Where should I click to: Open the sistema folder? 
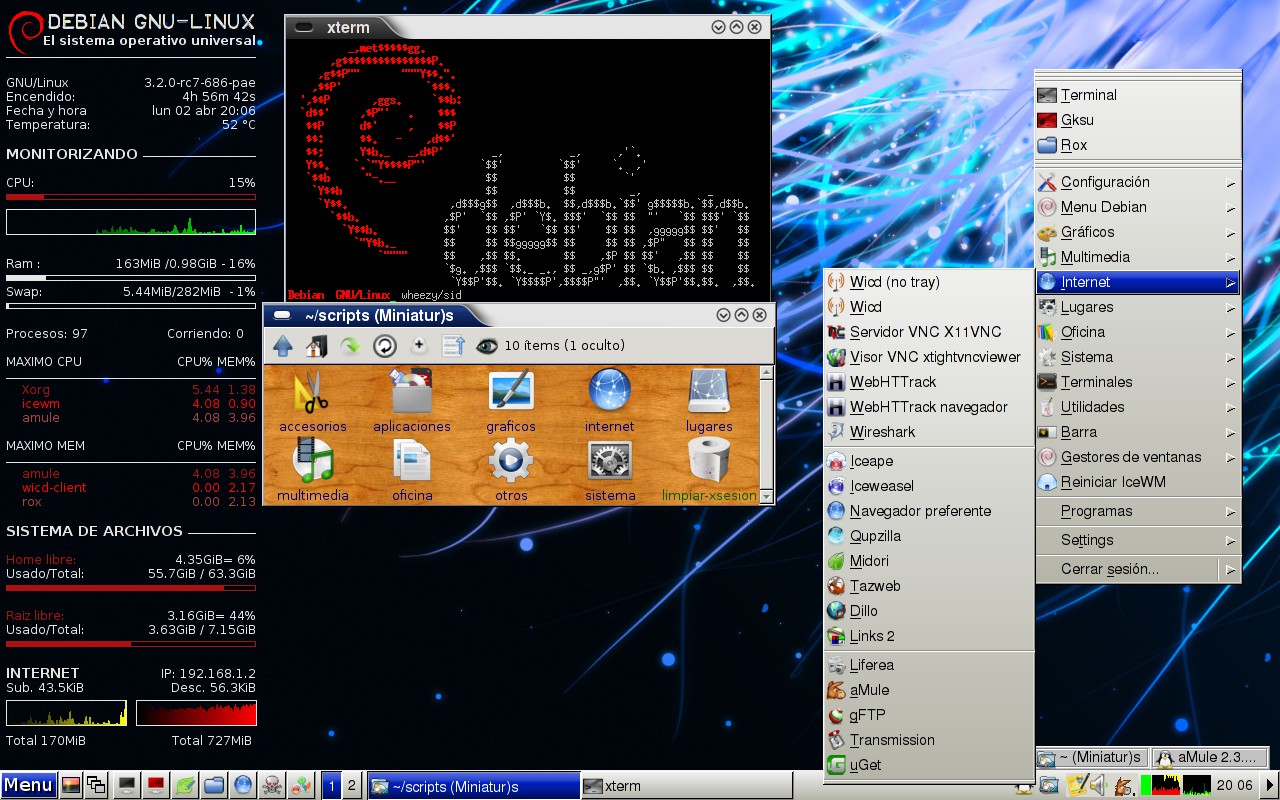pyautogui.click(x=610, y=470)
